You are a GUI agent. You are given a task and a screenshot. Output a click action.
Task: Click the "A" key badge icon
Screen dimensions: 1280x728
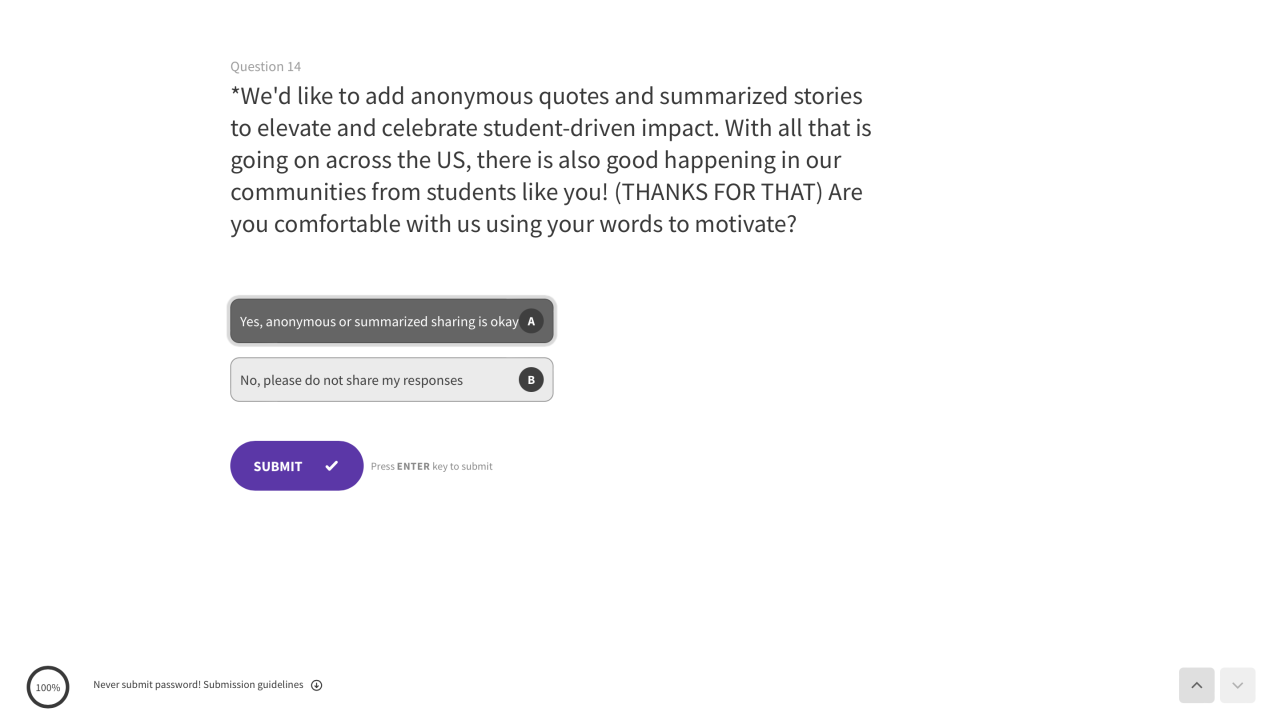pos(531,321)
